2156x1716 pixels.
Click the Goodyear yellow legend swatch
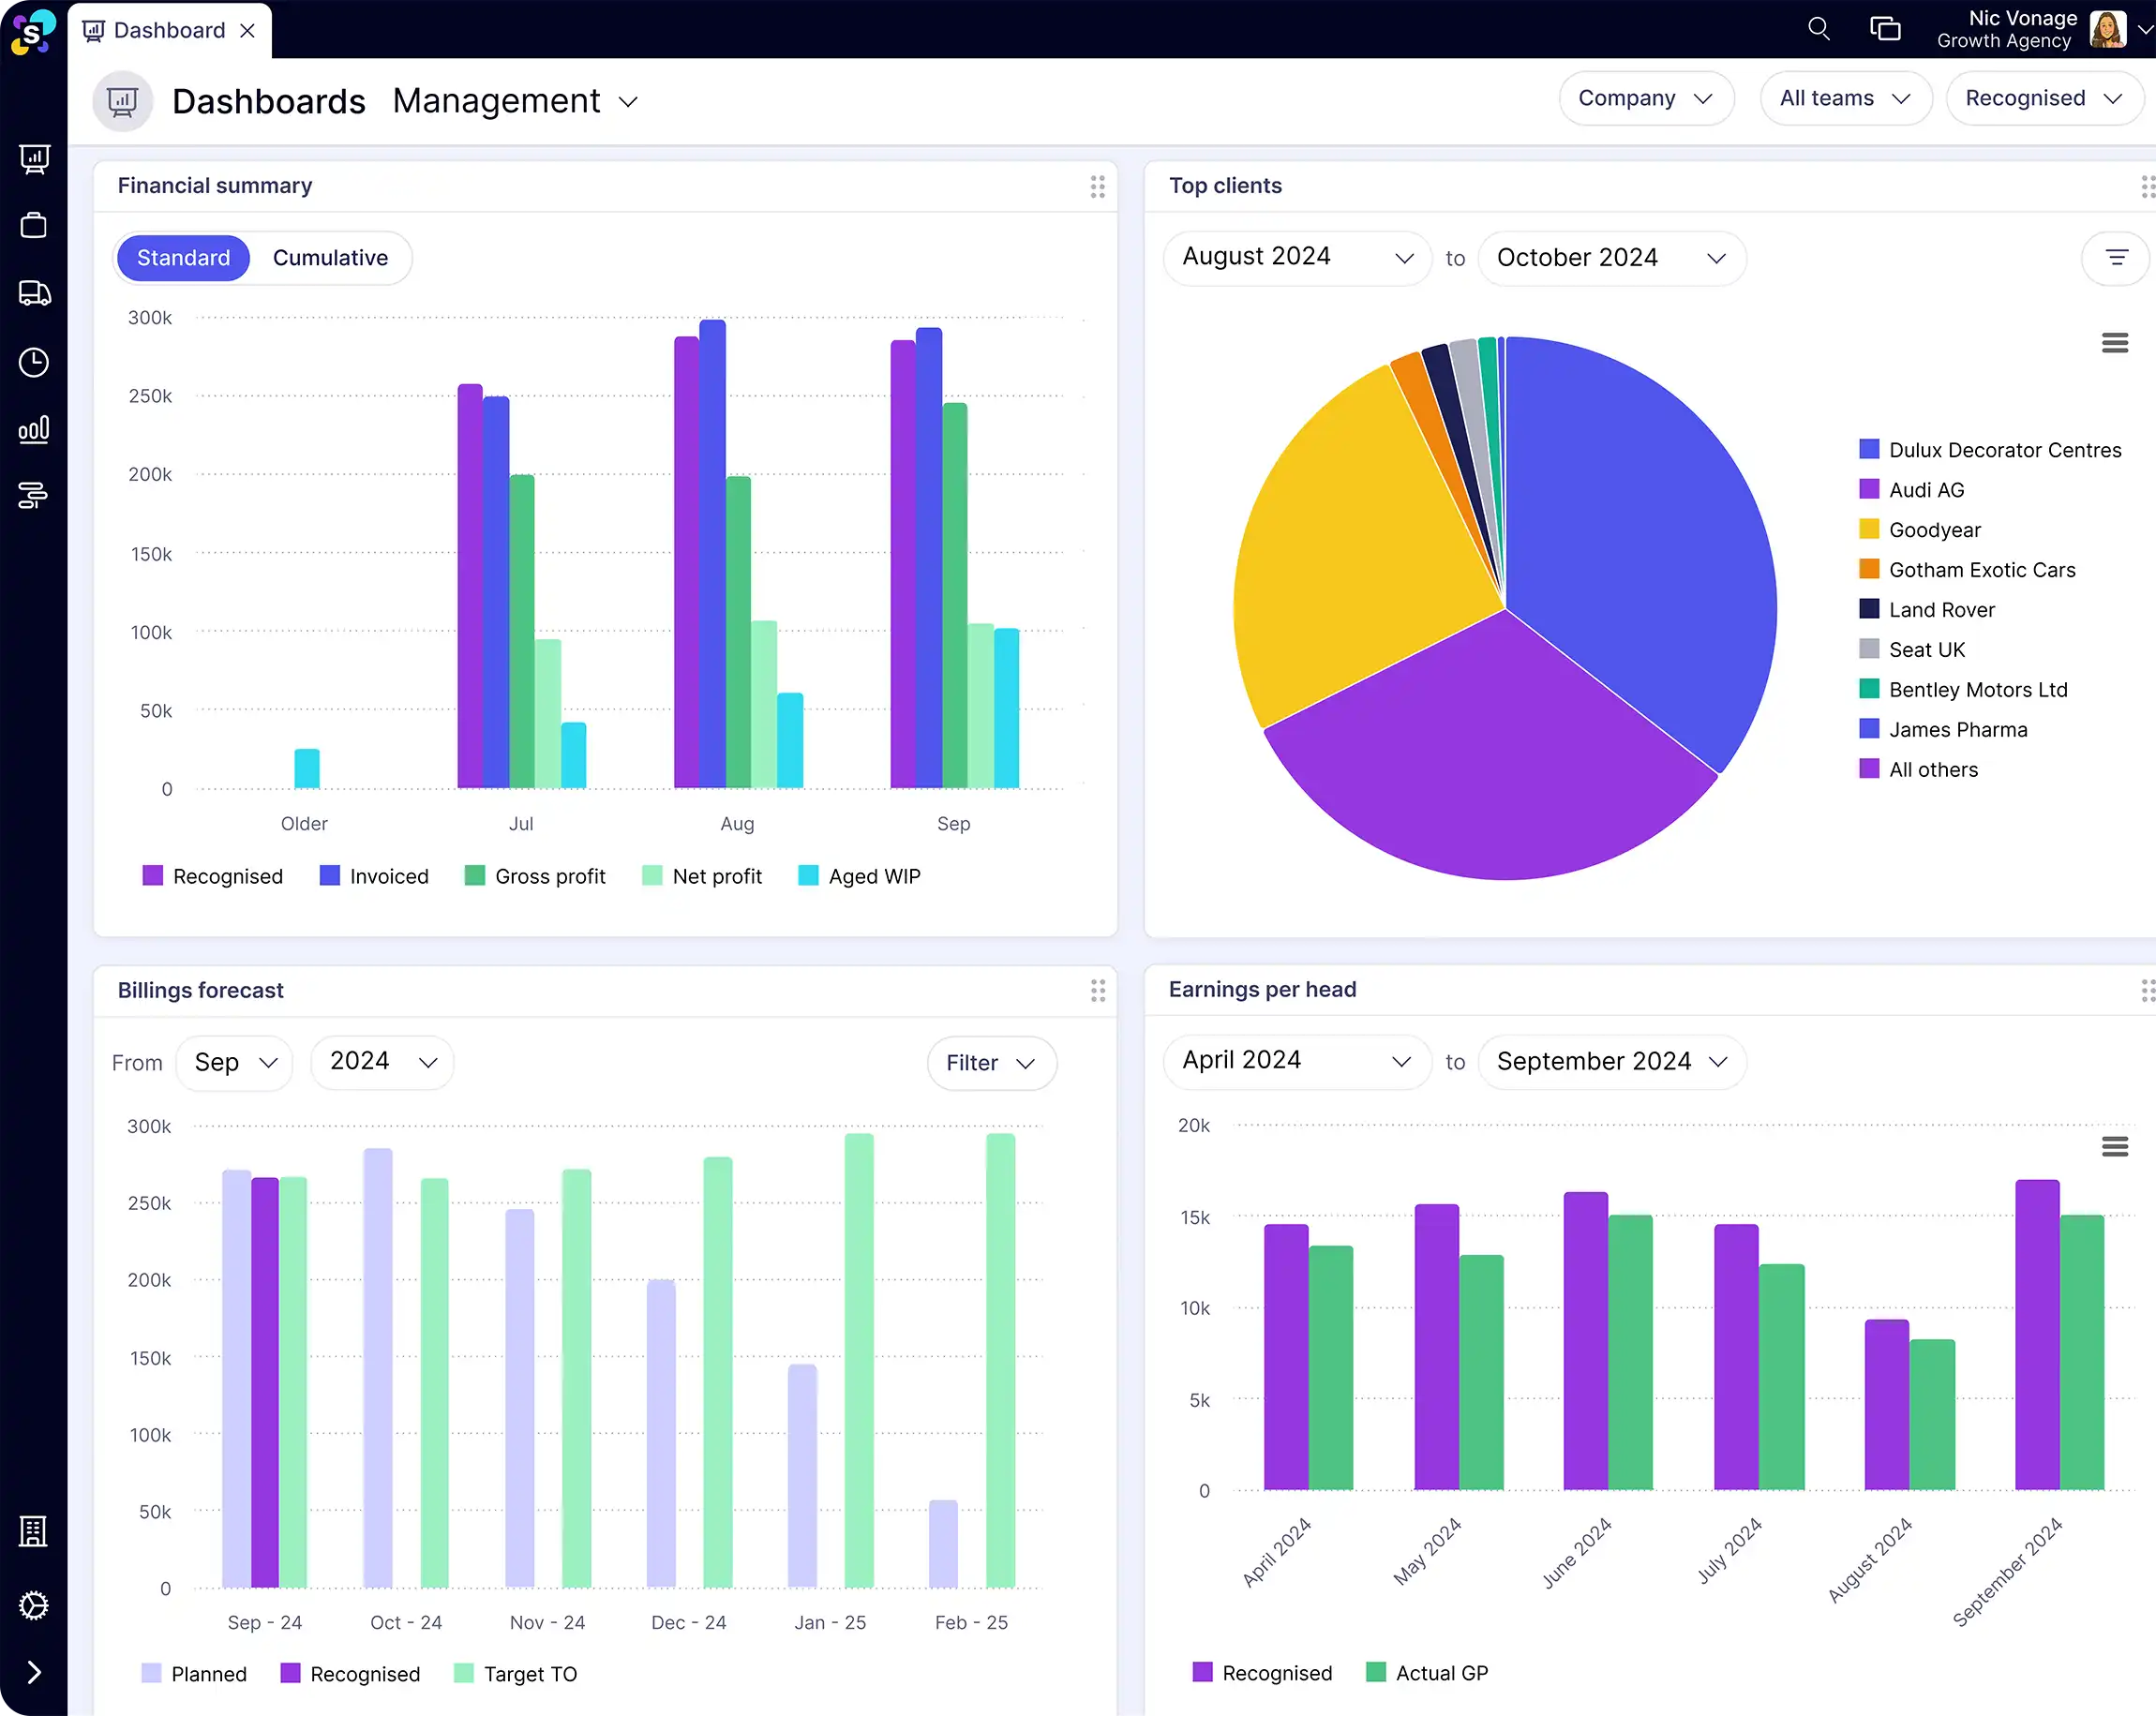1868,530
